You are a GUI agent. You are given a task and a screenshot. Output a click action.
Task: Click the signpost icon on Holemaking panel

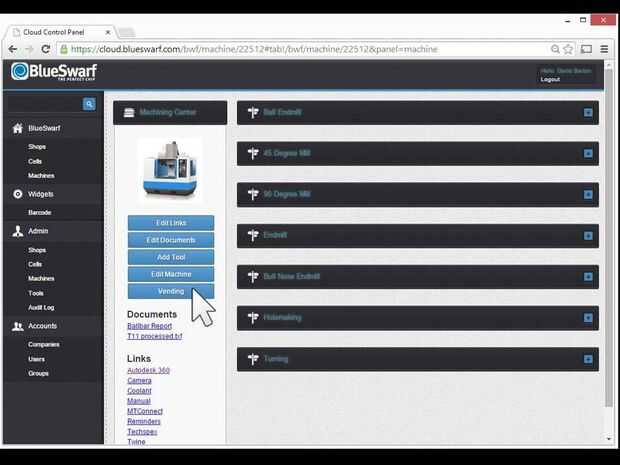click(253, 318)
